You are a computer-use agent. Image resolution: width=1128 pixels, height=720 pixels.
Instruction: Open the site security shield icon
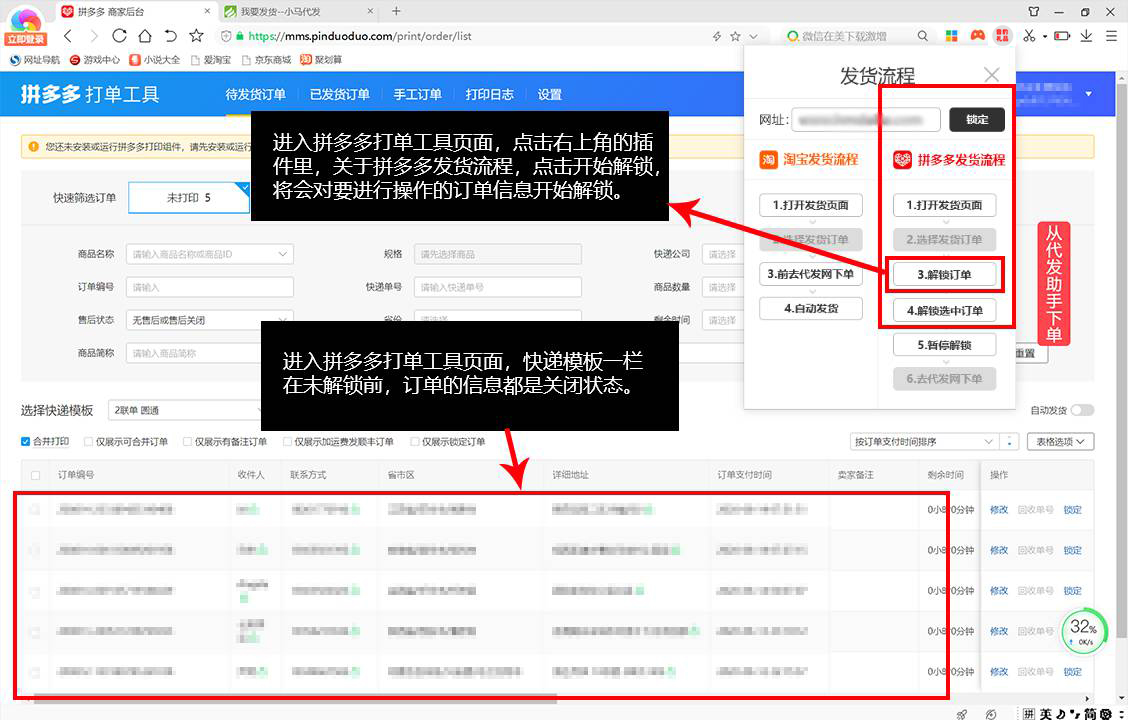tap(226, 36)
